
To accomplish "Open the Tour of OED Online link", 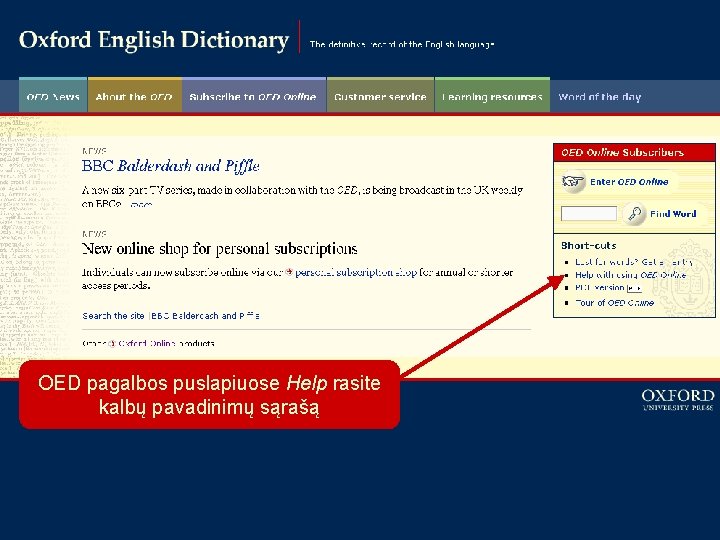I will pos(614,303).
